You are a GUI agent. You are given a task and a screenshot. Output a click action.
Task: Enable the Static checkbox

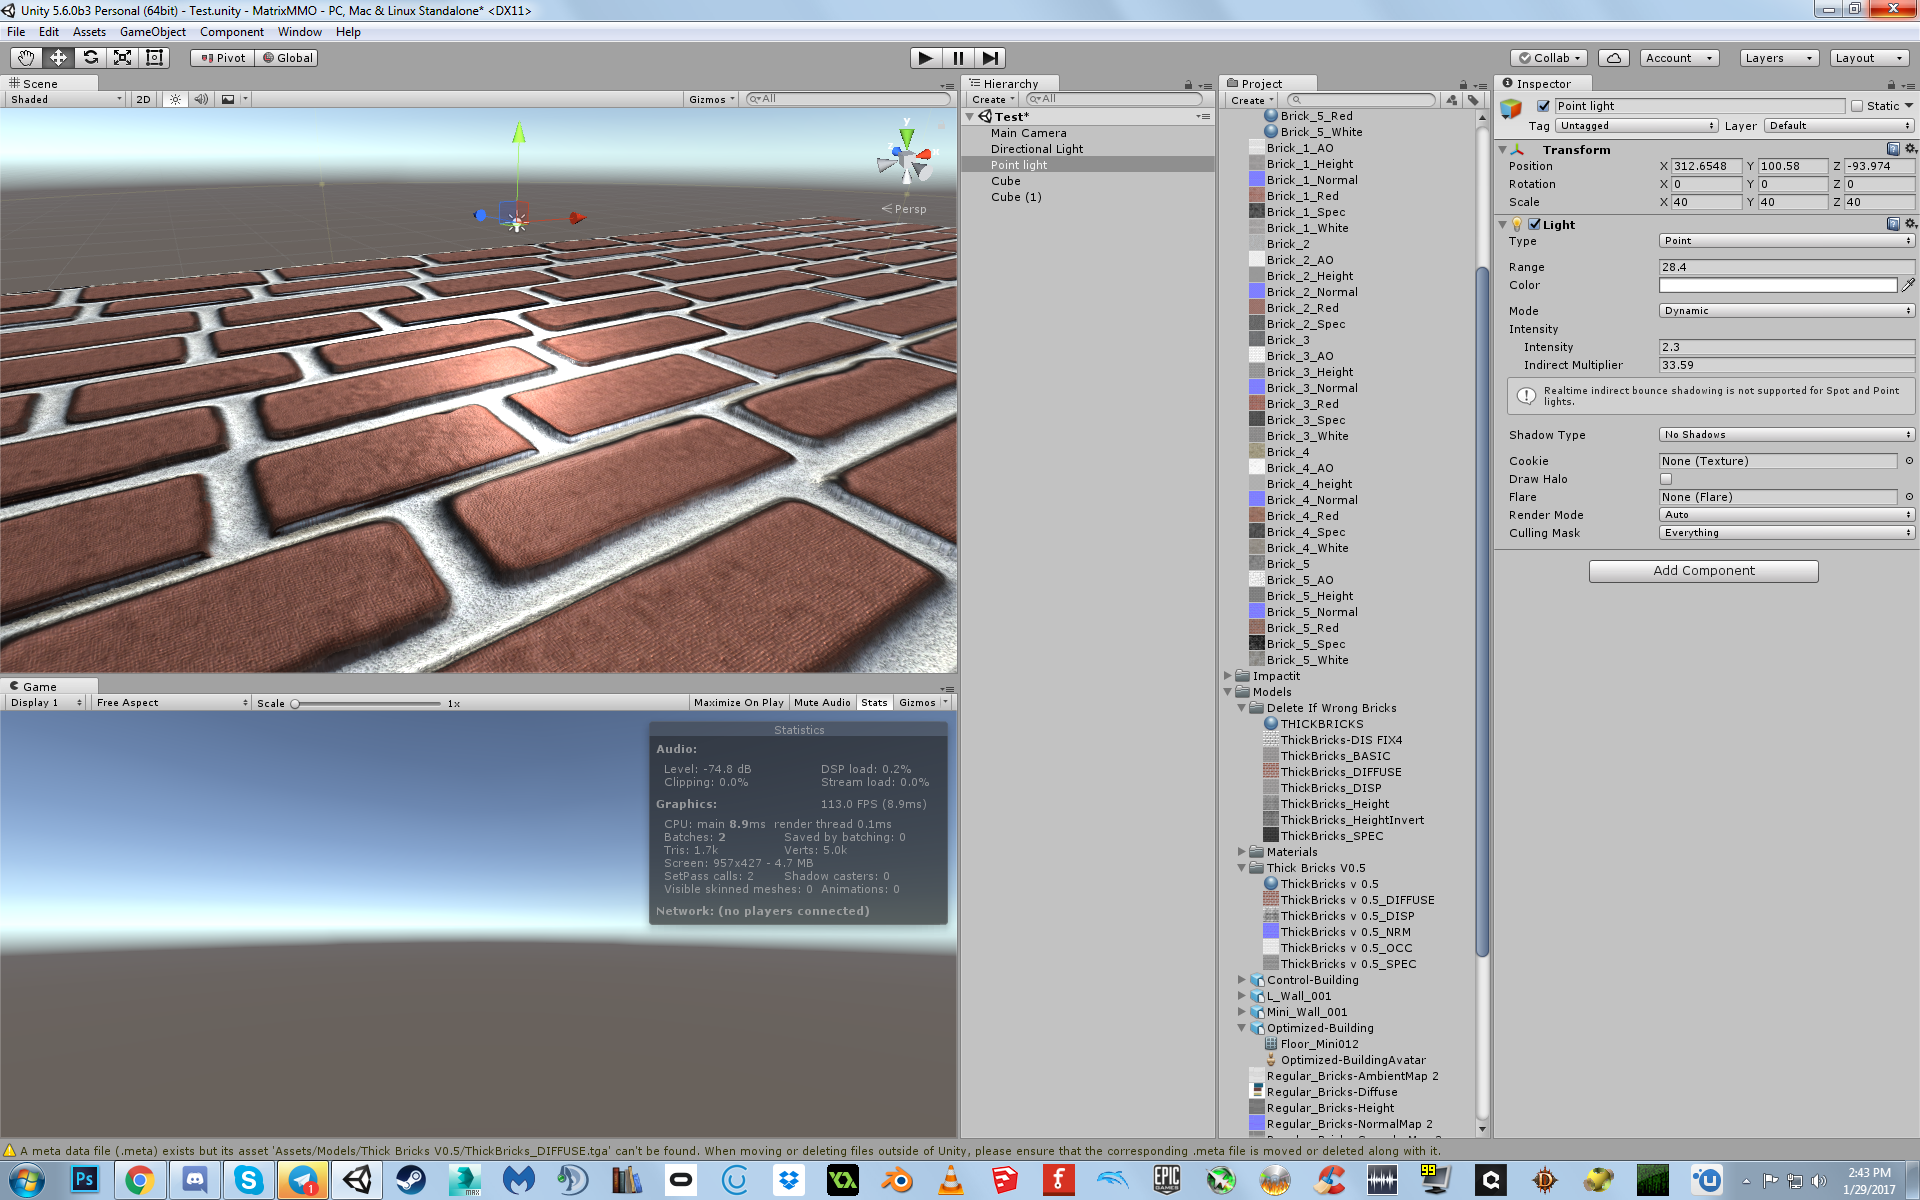[x=1857, y=106]
